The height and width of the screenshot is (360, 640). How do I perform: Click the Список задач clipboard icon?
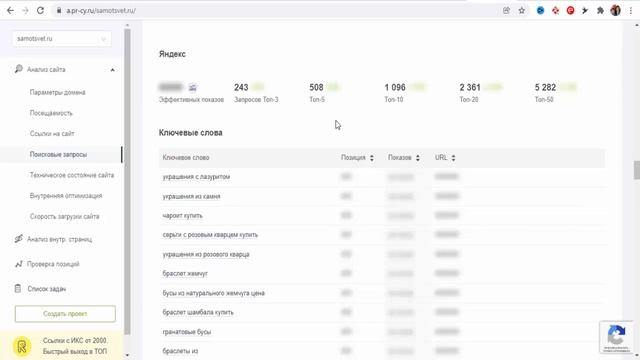18,289
